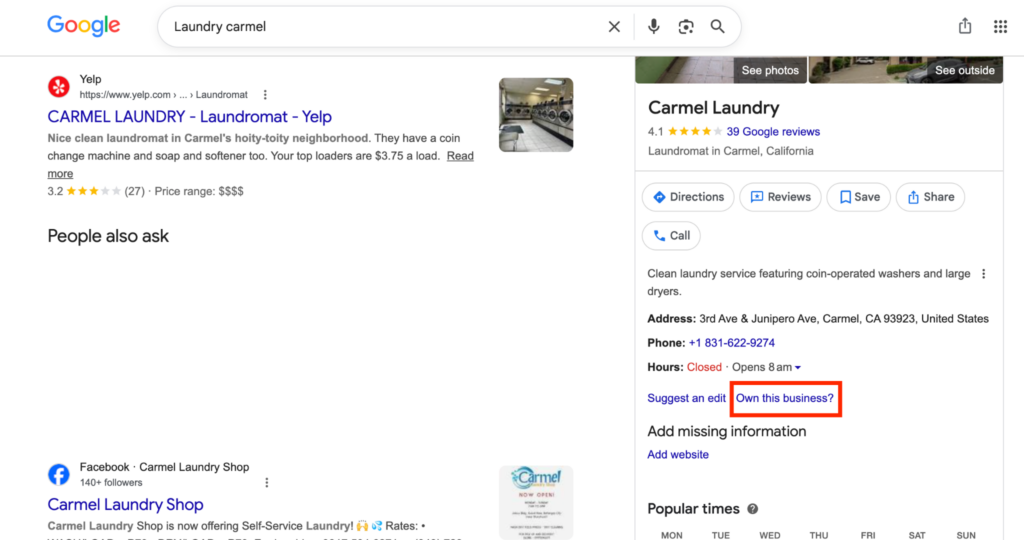Open search by image camera icon
The height and width of the screenshot is (540, 1024).
point(686,27)
